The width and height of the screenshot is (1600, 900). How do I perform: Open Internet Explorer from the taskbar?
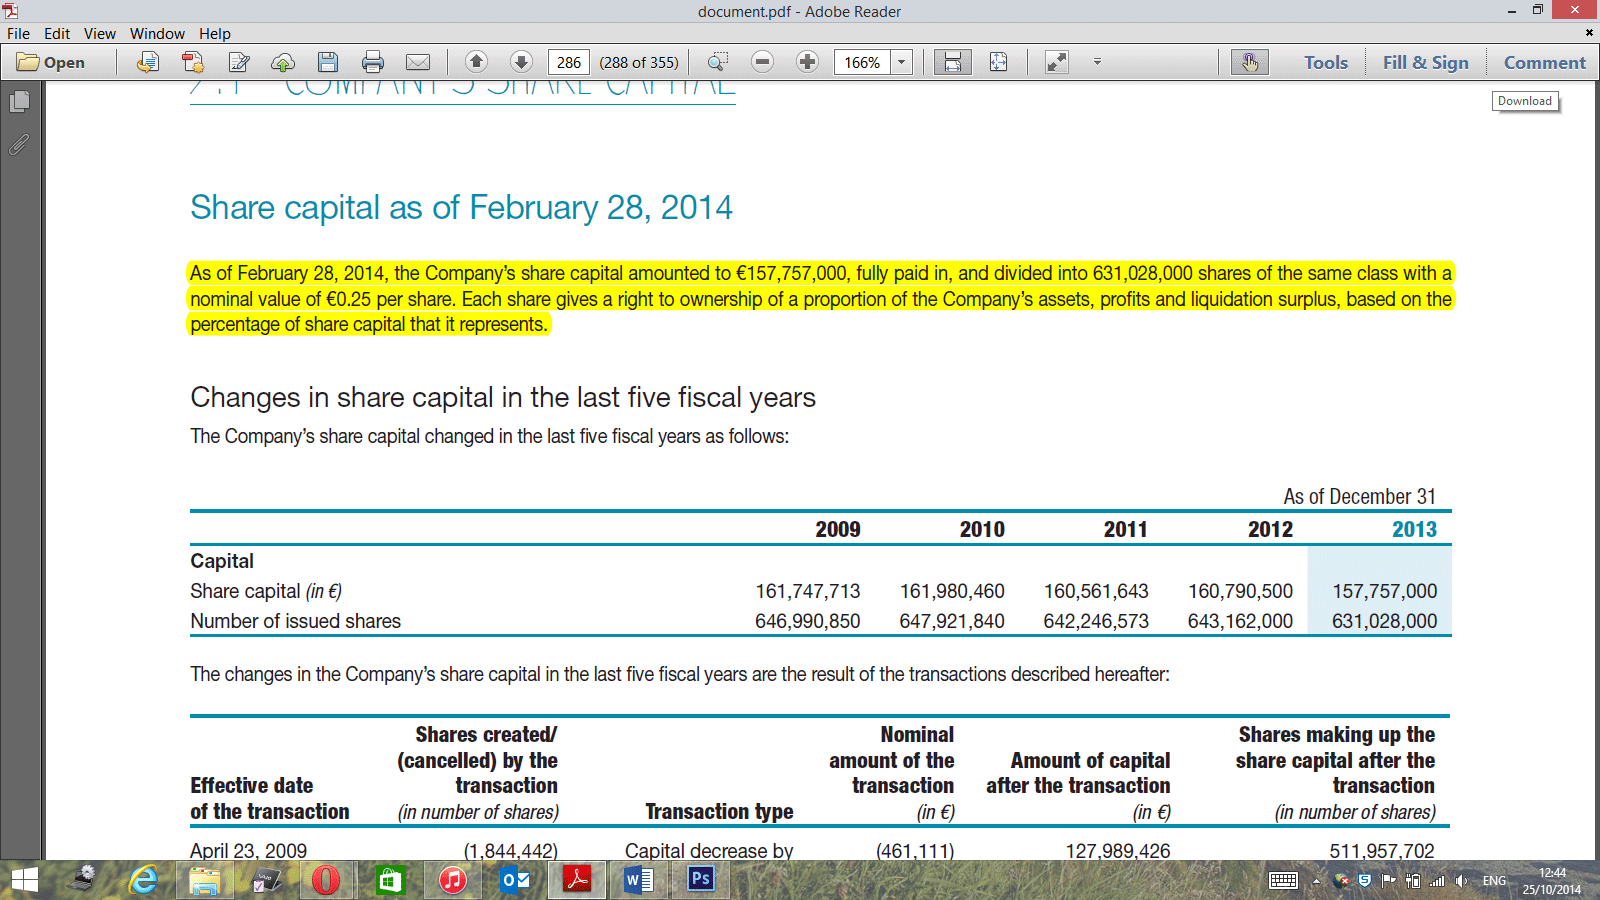145,880
